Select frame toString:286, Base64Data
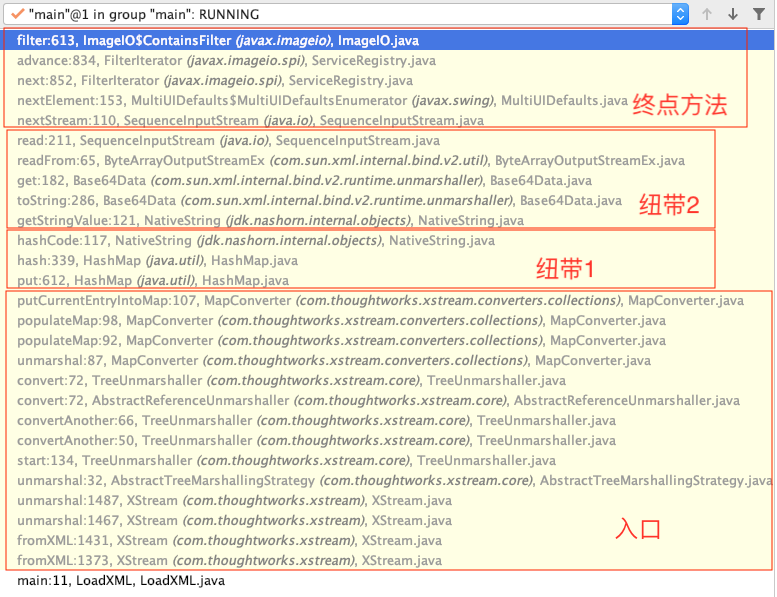Viewport: 777px width, 597px height. click(388, 200)
